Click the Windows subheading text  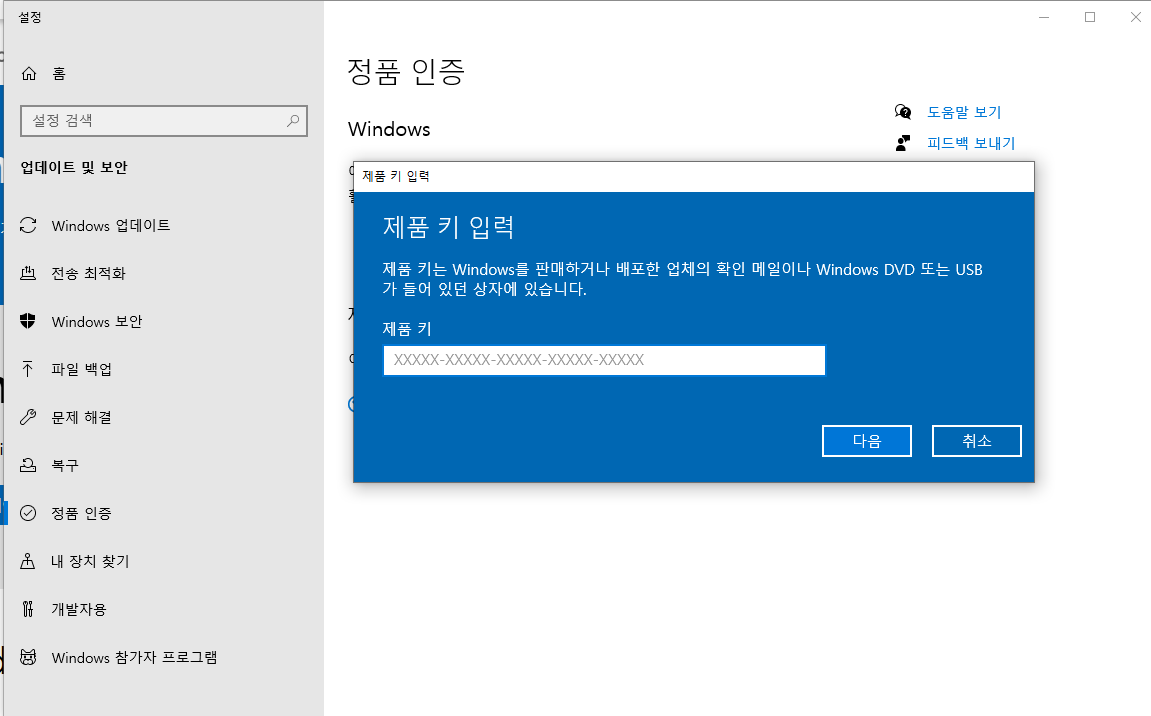(389, 129)
